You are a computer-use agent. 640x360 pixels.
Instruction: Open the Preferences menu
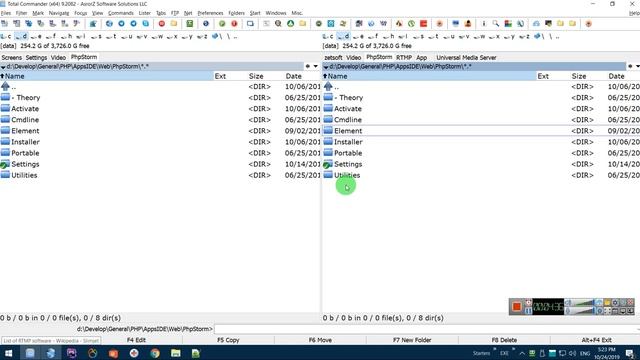coord(210,13)
